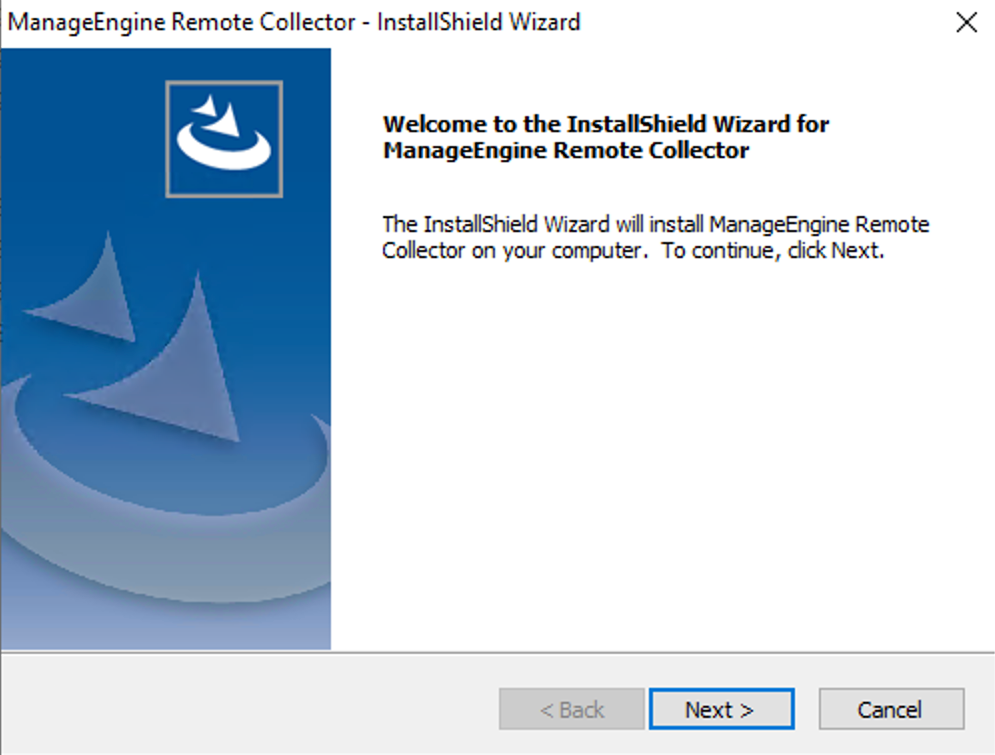Click "InstallShield Wizard" text in title bar
Image resolution: width=995 pixels, height=755 pixels.
(478, 22)
